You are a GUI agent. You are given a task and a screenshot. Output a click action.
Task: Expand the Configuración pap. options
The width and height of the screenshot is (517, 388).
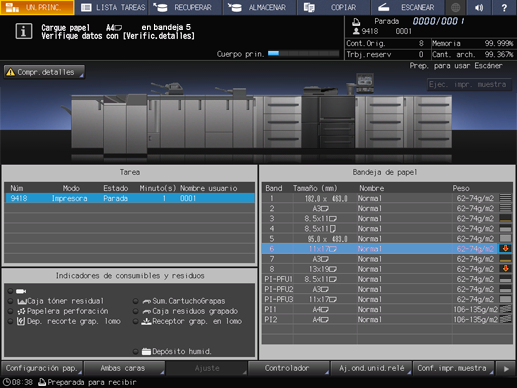[x=42, y=368]
